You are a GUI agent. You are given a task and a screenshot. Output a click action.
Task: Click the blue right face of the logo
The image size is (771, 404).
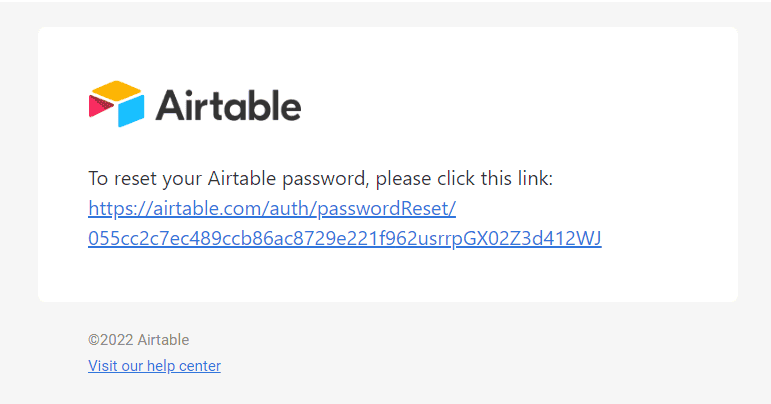[x=132, y=110]
